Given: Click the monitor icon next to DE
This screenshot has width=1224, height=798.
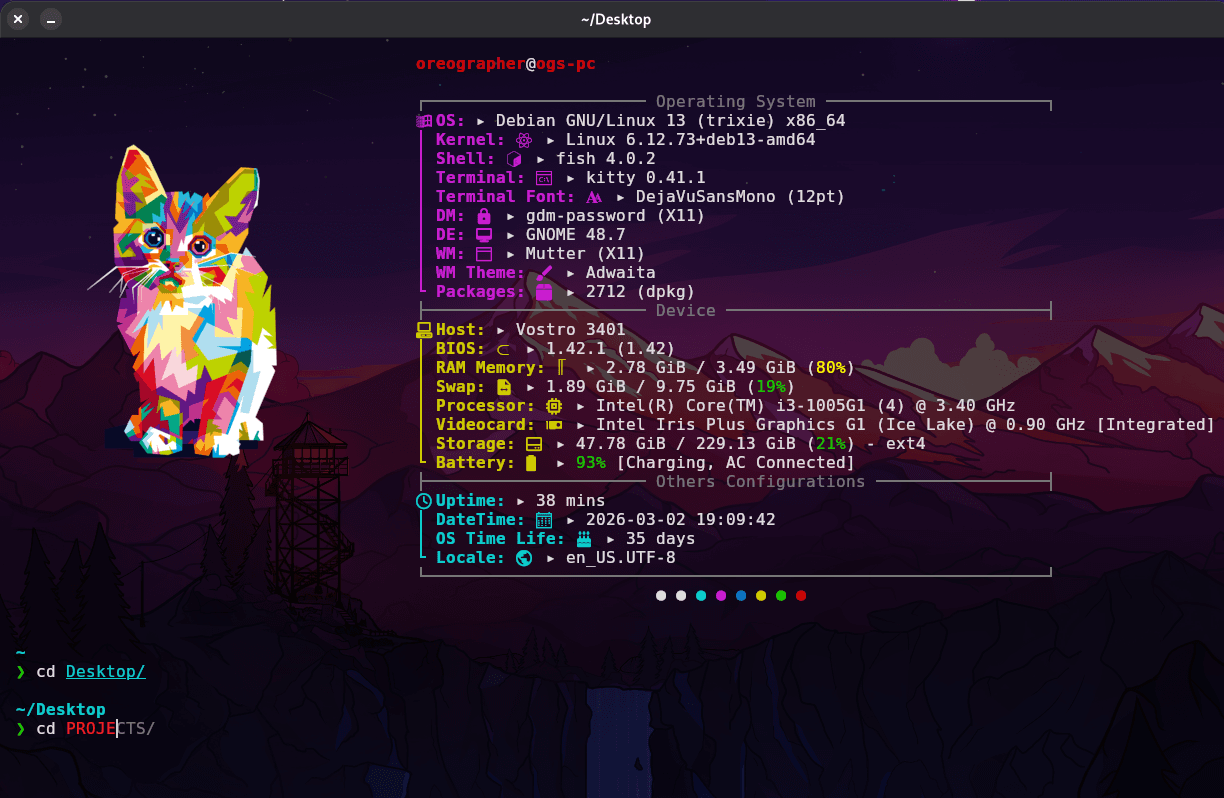Looking at the screenshot, I should (484, 235).
